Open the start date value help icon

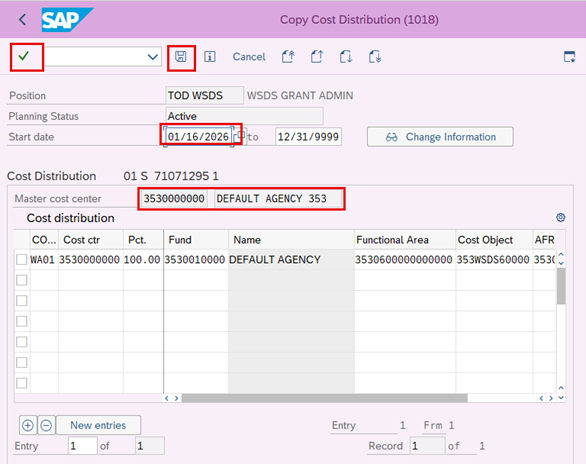coord(240,137)
